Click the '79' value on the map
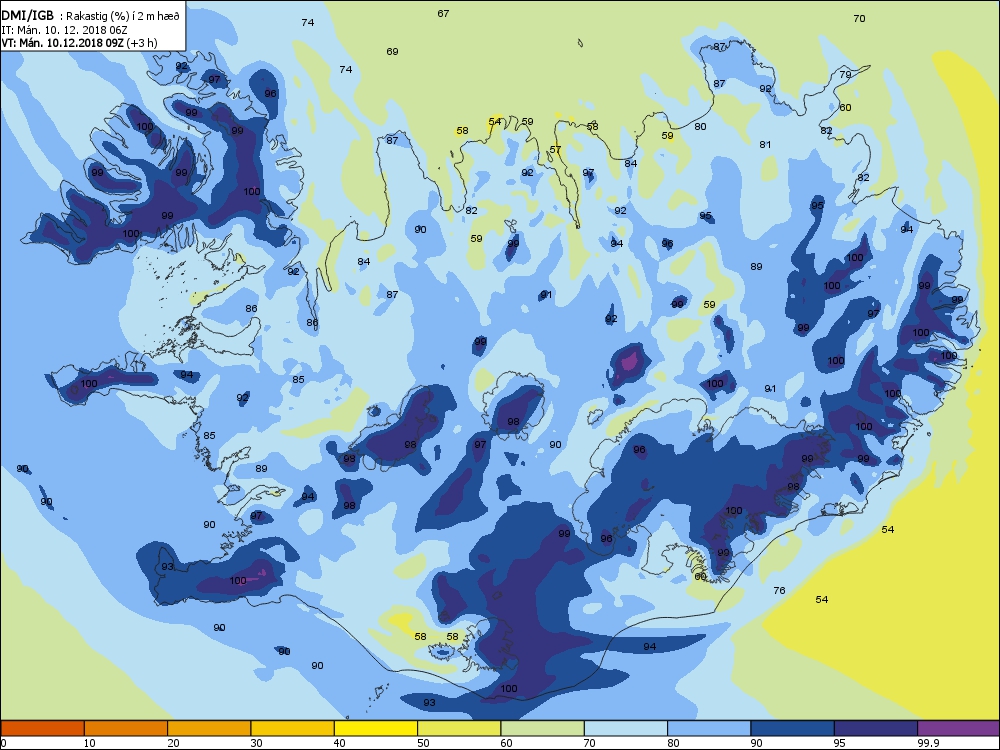This screenshot has width=1000, height=750. pos(845,75)
